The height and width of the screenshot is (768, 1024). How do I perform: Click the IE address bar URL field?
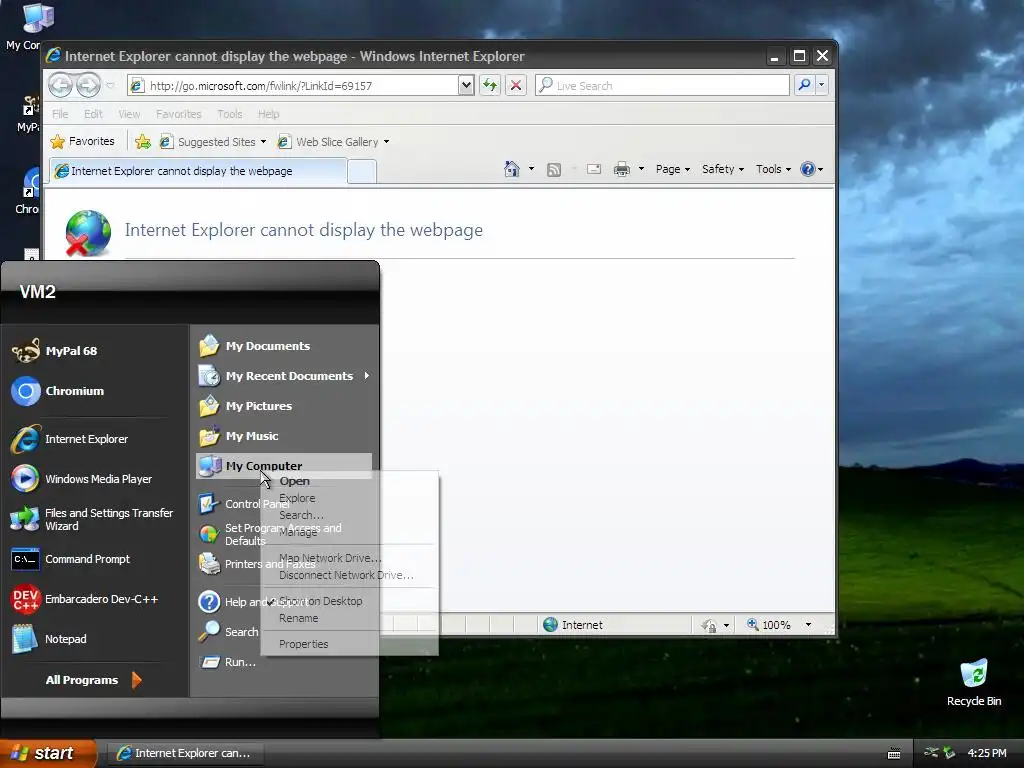(x=294, y=85)
